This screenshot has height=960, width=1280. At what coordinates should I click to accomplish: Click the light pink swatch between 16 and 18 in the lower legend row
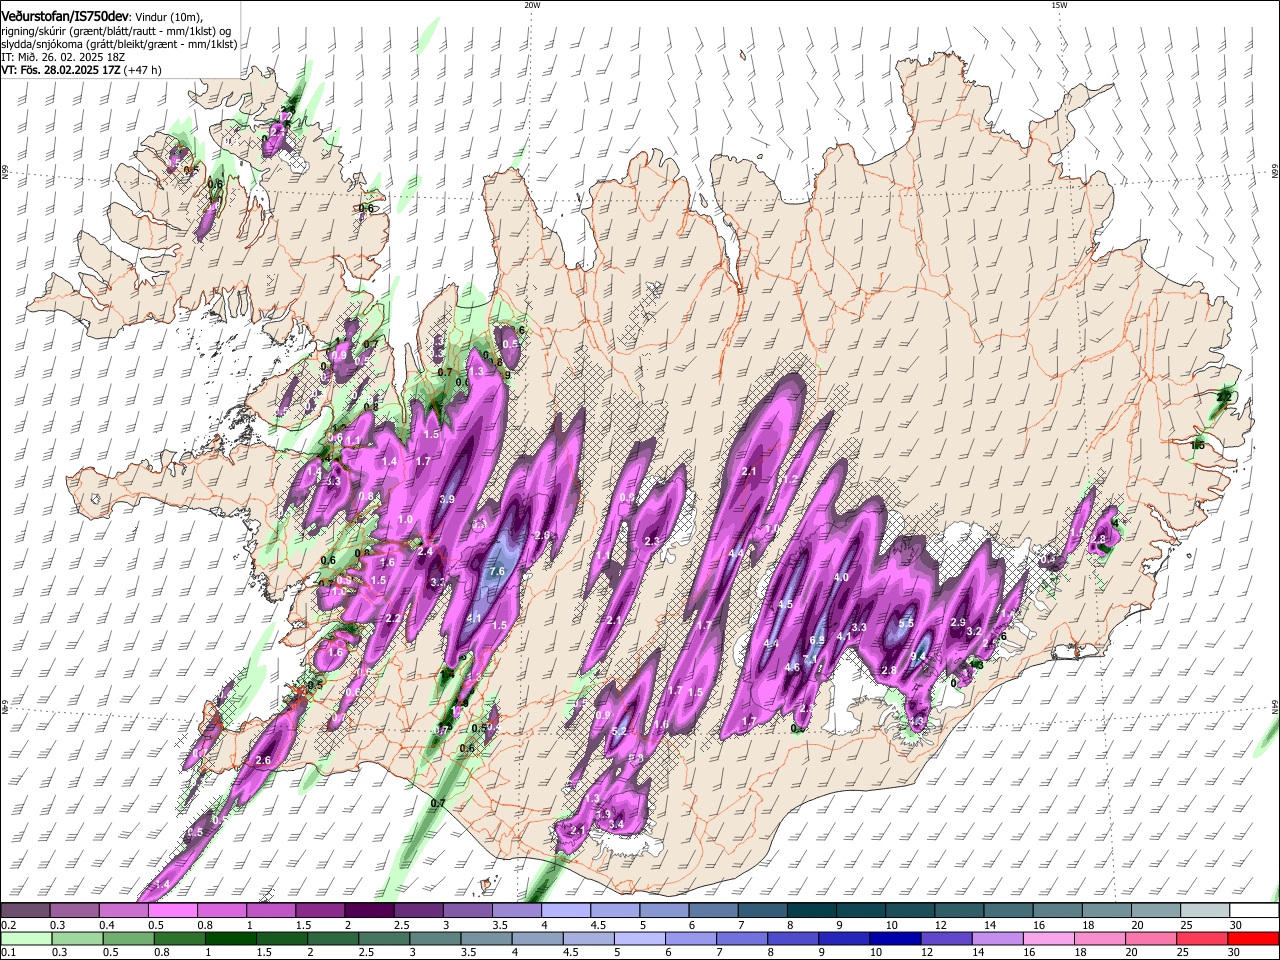coord(1048,938)
